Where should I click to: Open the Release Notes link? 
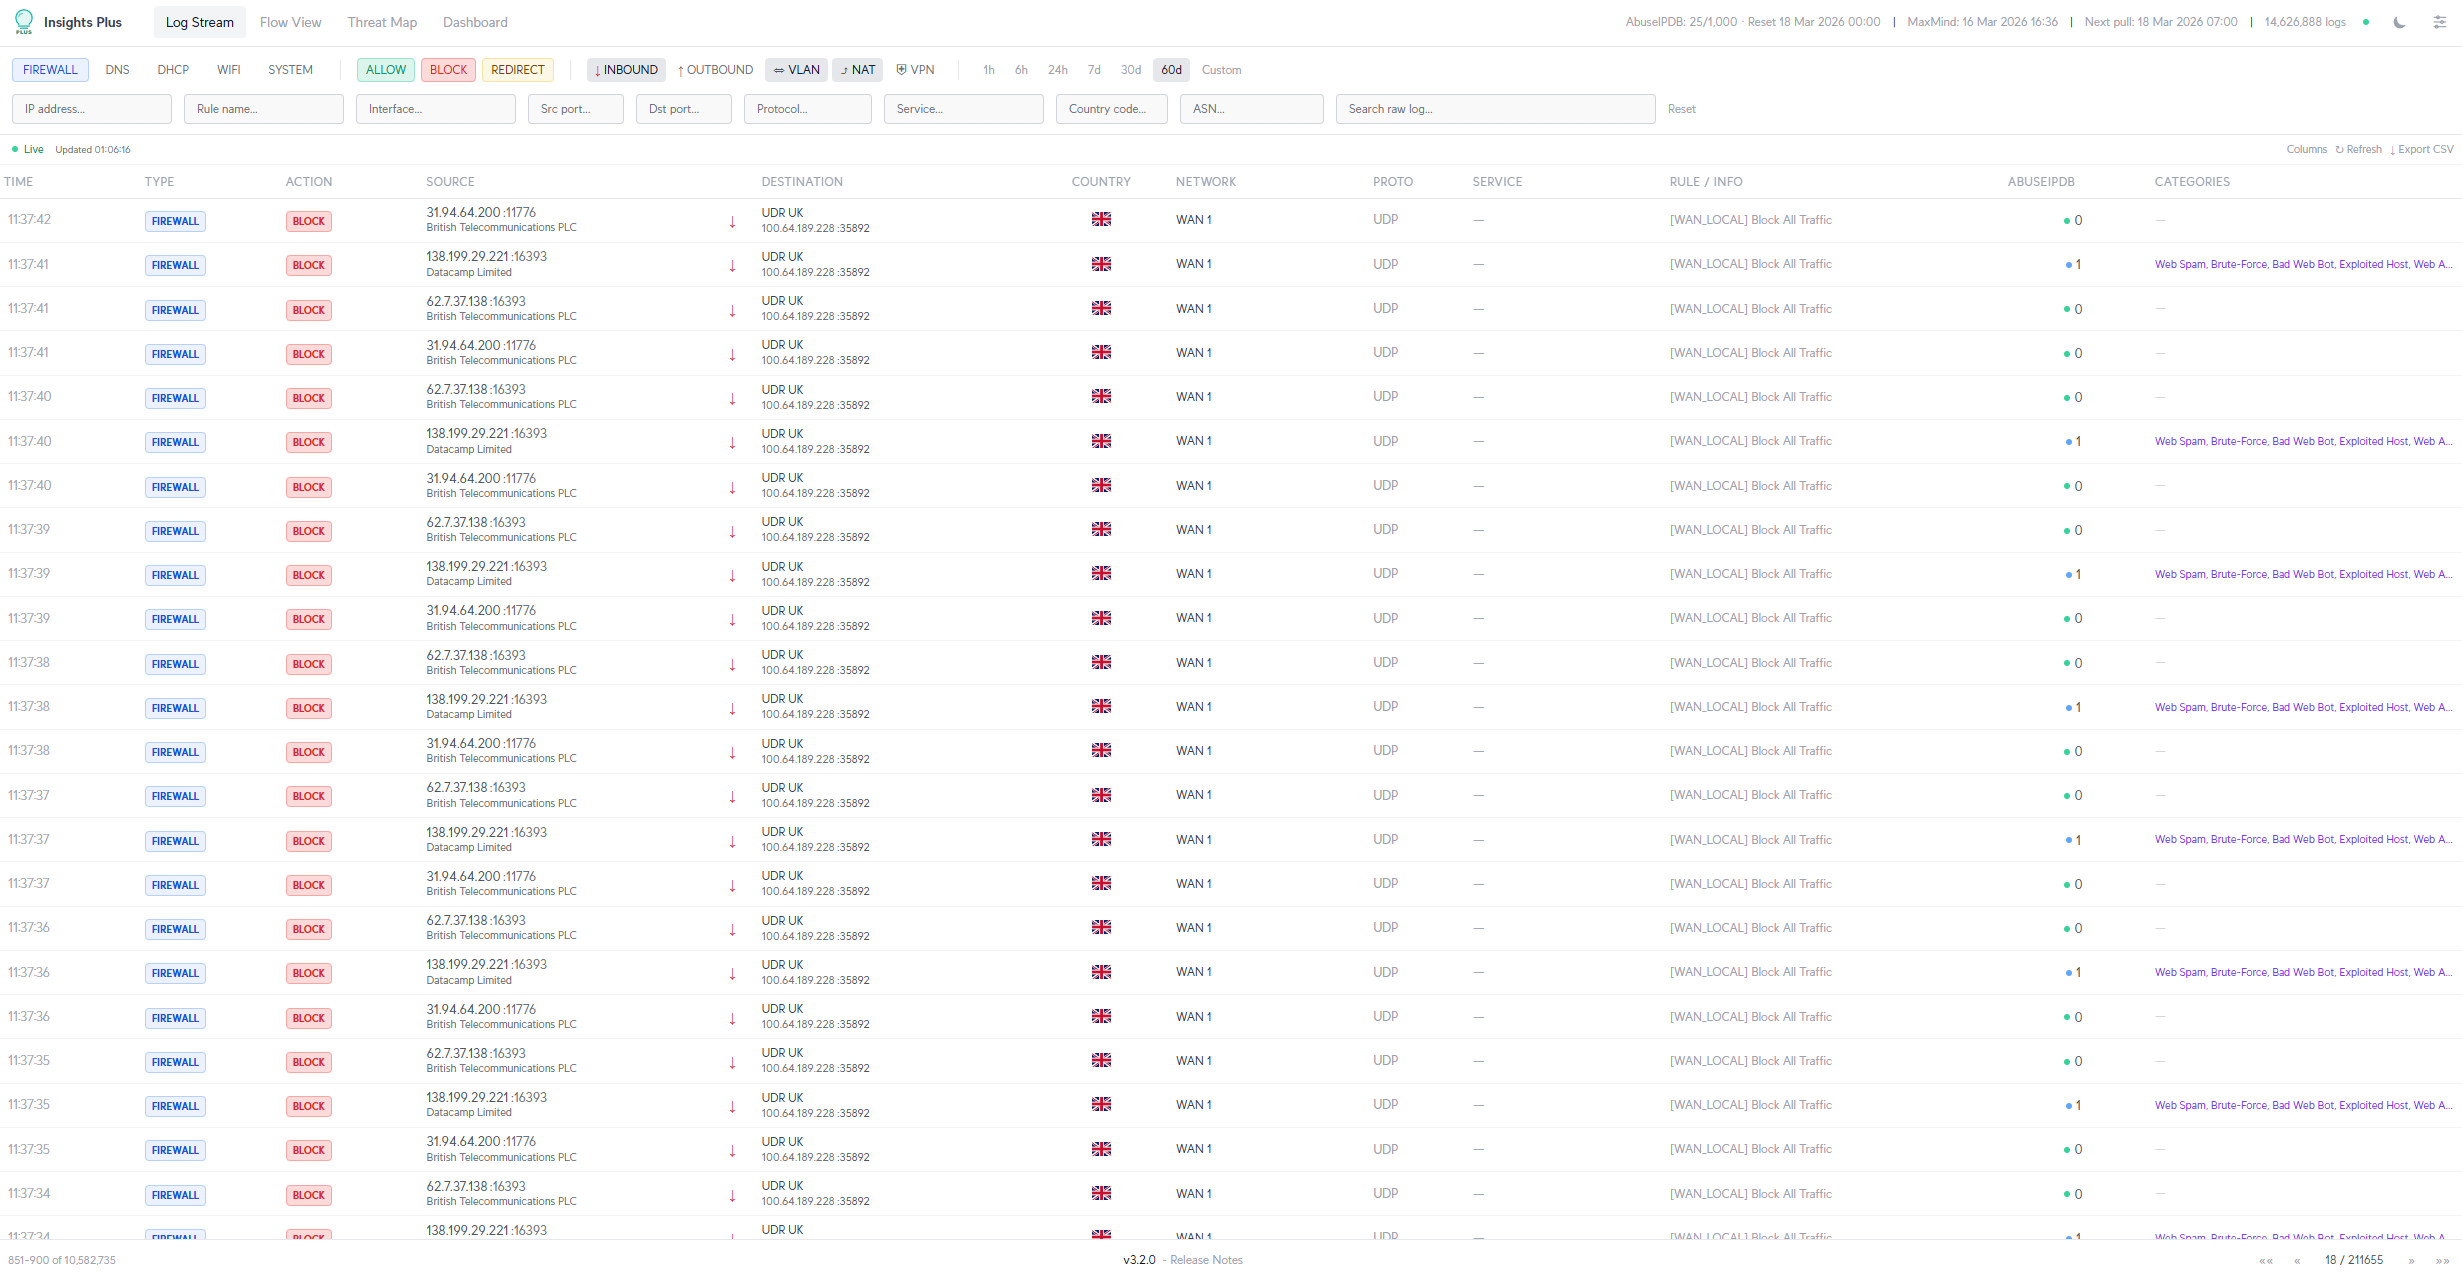tap(1206, 1260)
